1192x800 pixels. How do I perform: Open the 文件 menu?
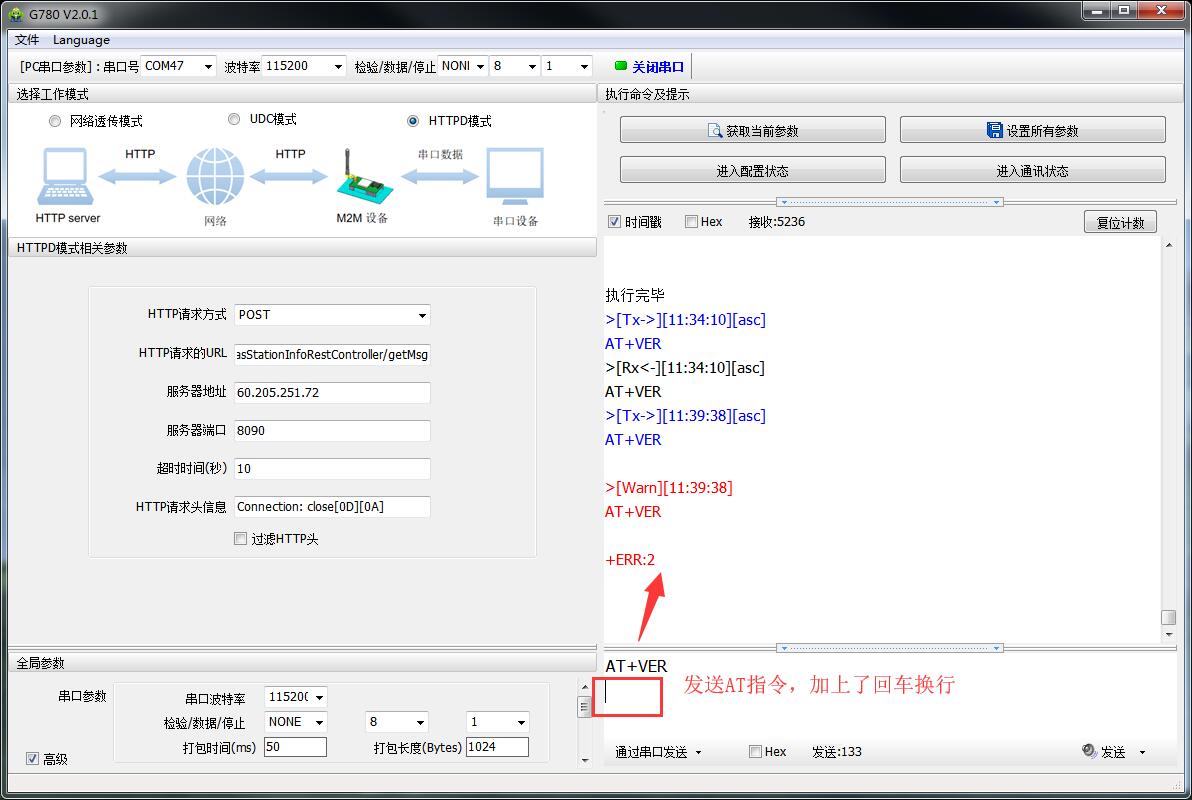point(27,40)
